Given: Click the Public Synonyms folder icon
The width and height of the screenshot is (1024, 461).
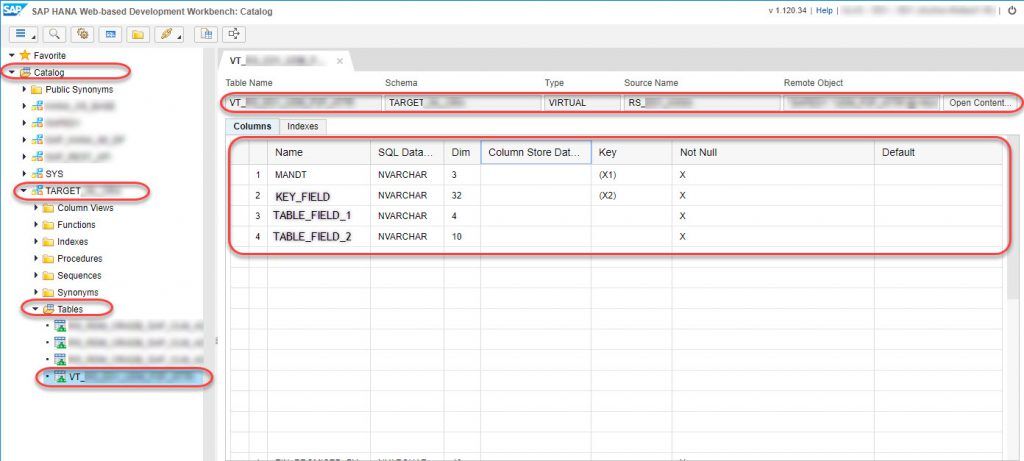Looking at the screenshot, I should click(37, 89).
